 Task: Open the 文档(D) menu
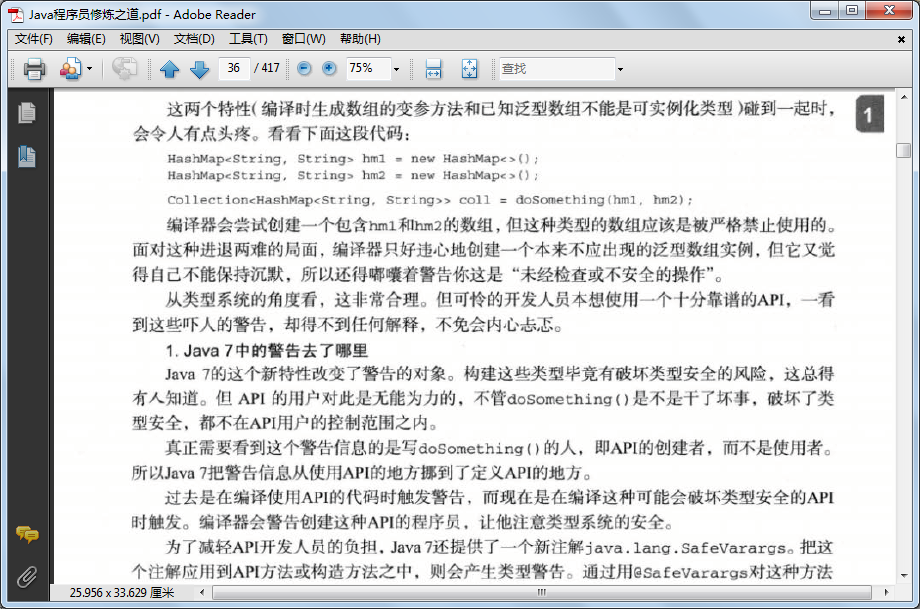pyautogui.click(x=194, y=39)
